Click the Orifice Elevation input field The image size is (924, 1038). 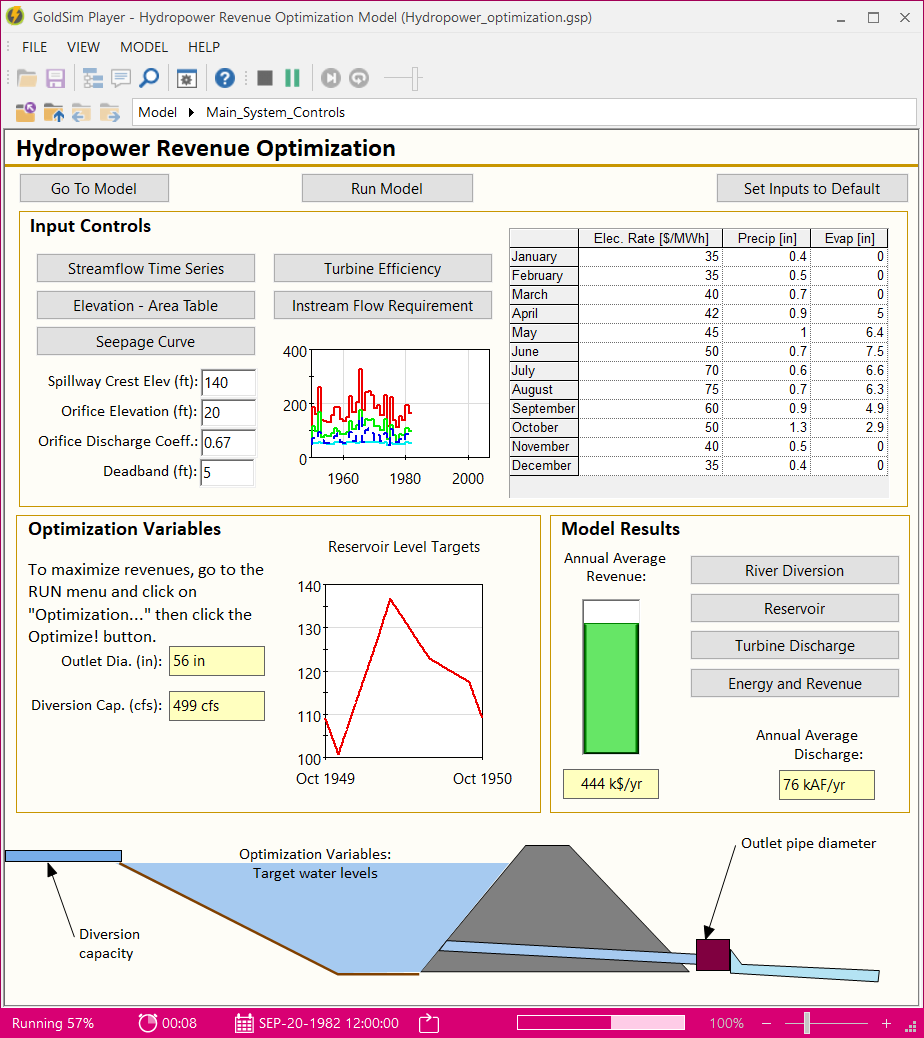click(228, 412)
